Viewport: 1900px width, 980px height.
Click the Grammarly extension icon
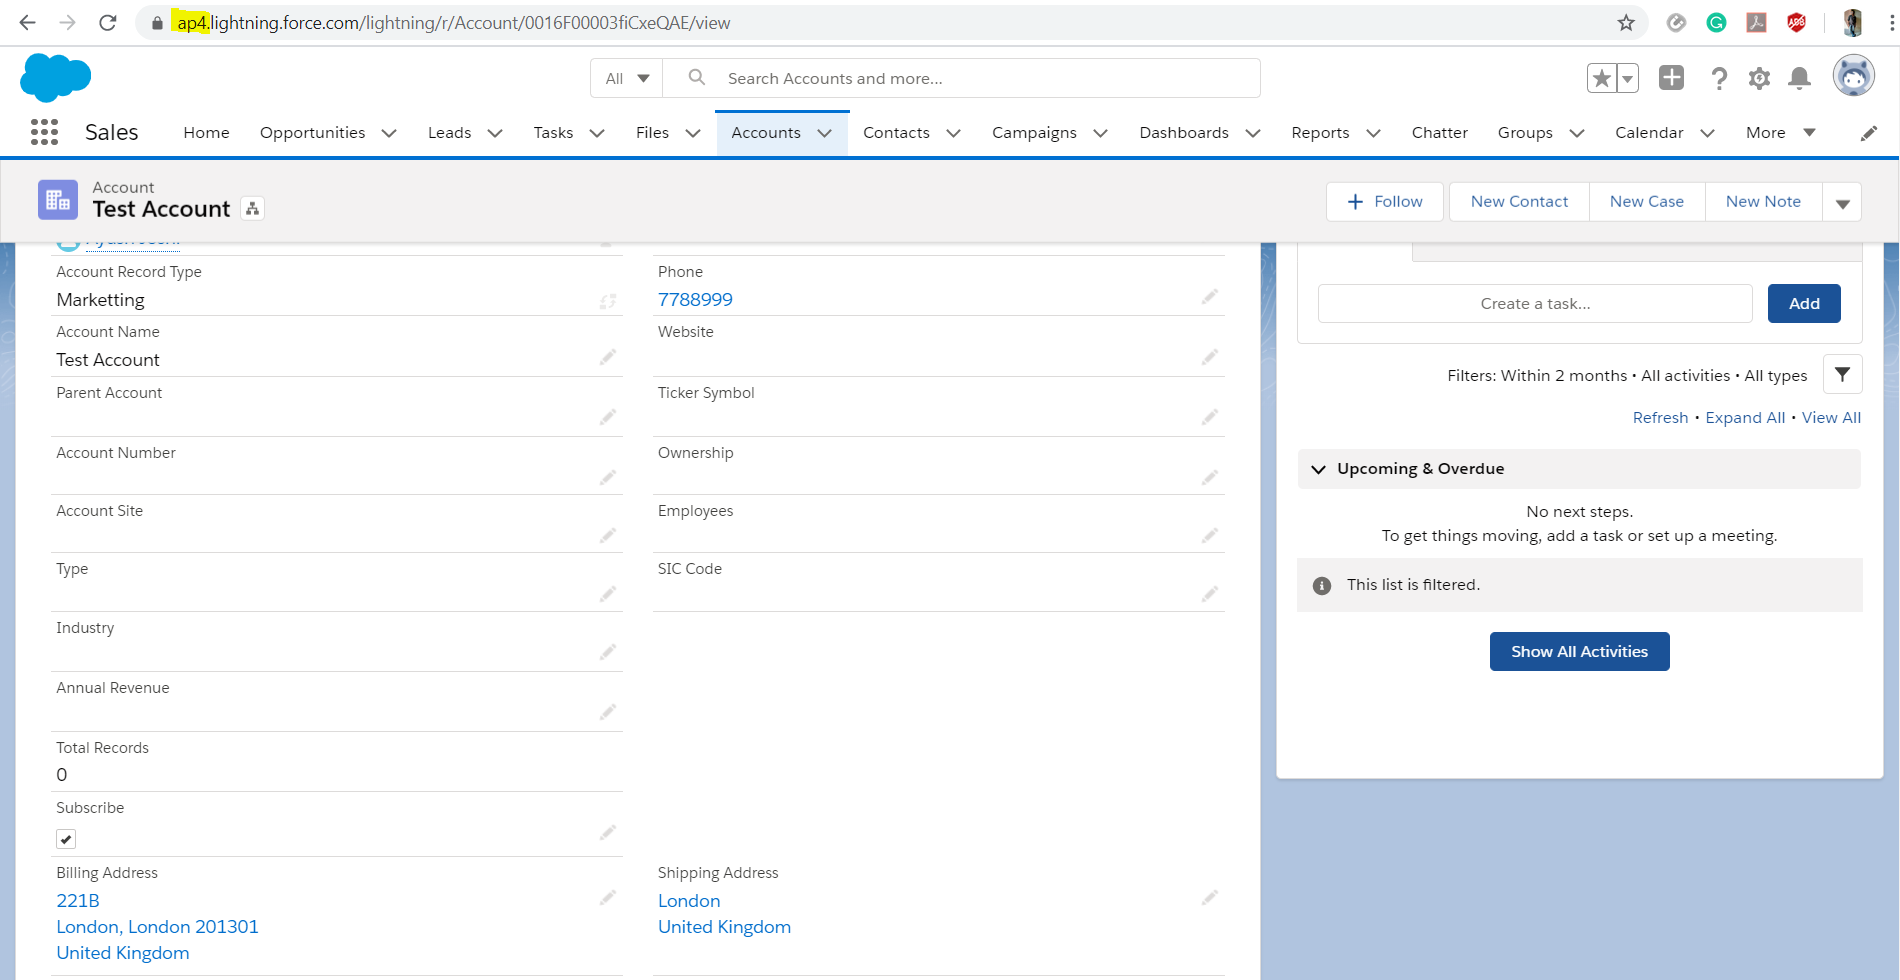[1716, 22]
